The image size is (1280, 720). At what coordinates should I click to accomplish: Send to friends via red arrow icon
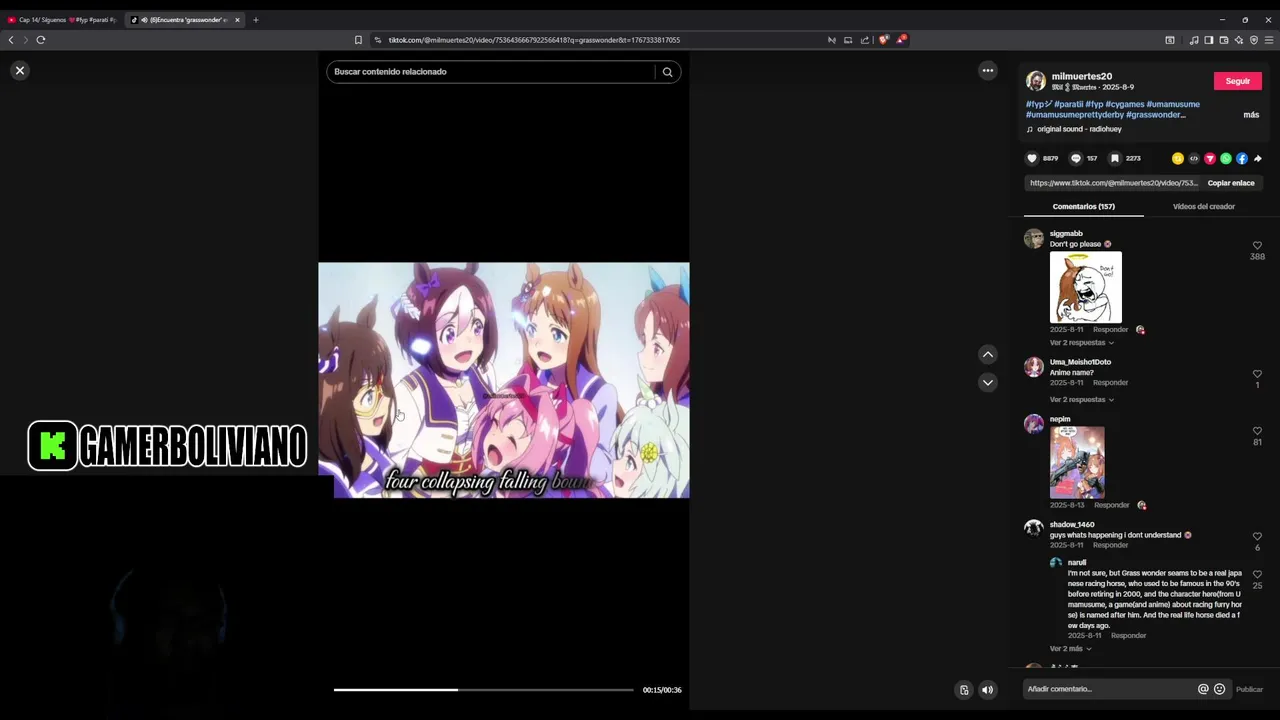coord(1210,158)
